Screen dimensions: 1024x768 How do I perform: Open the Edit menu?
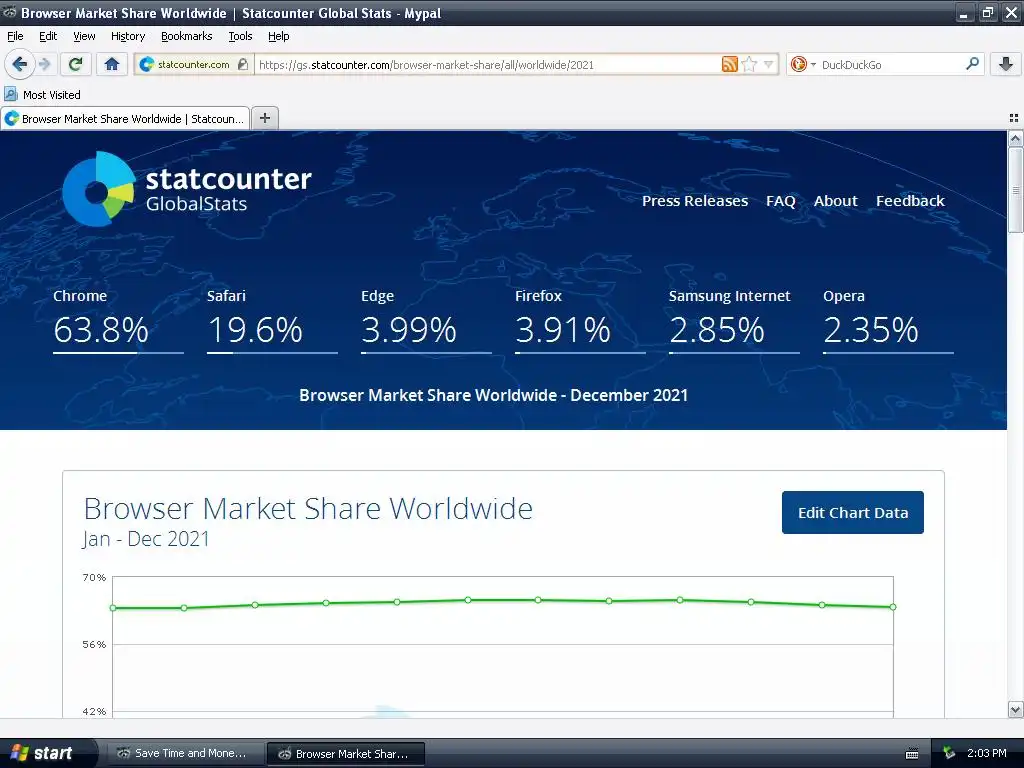click(48, 36)
